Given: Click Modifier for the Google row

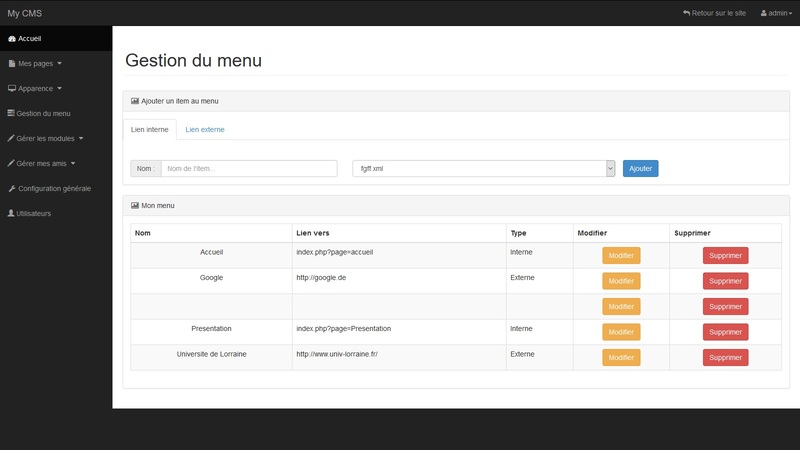Looking at the screenshot, I should click(x=621, y=281).
